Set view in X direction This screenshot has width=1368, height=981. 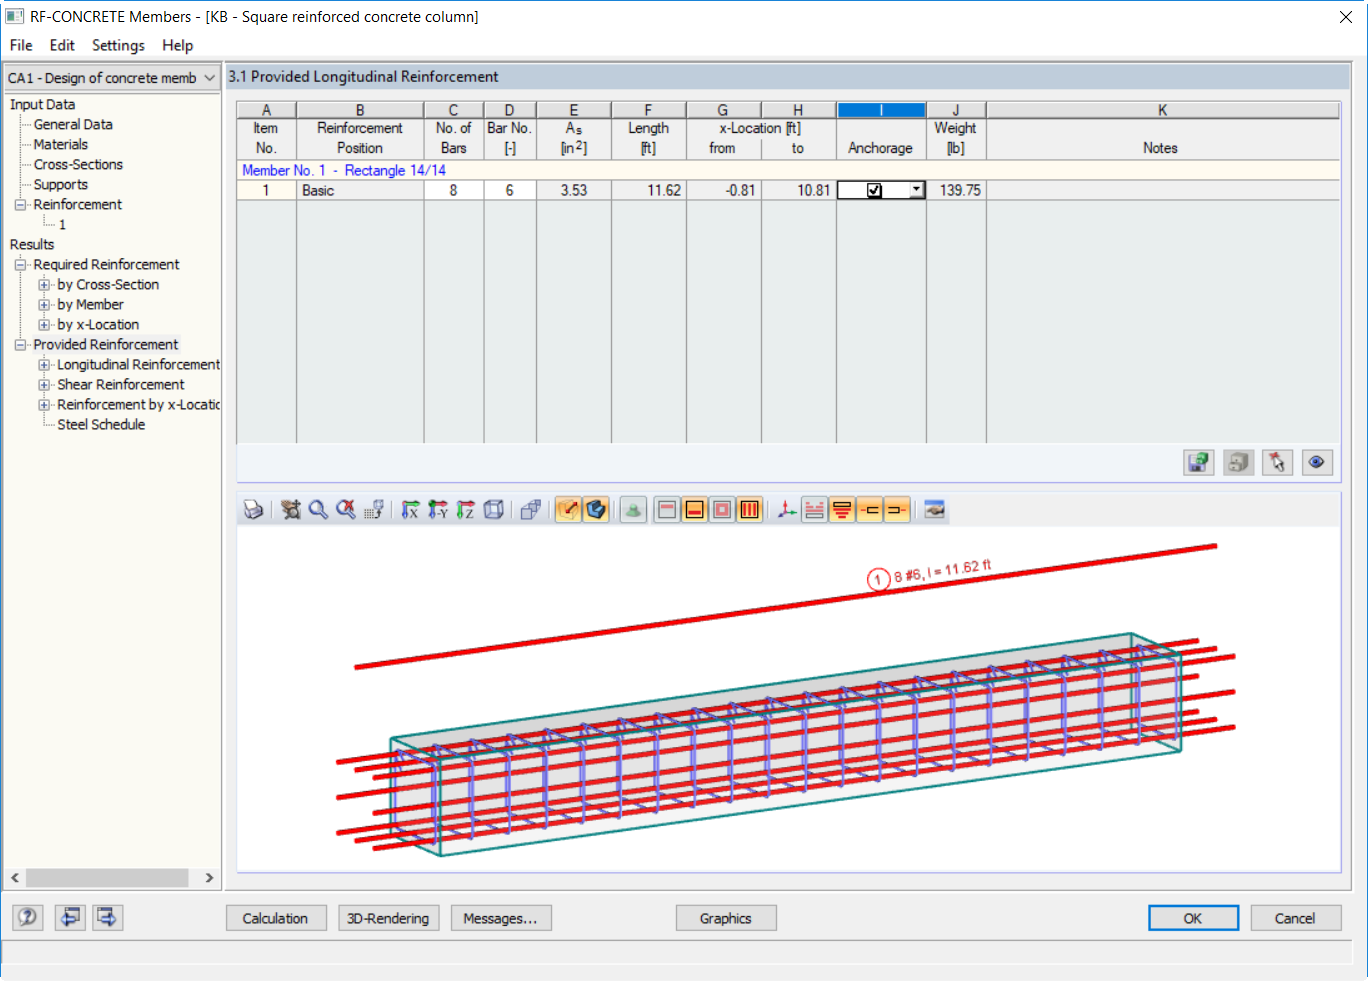(410, 510)
